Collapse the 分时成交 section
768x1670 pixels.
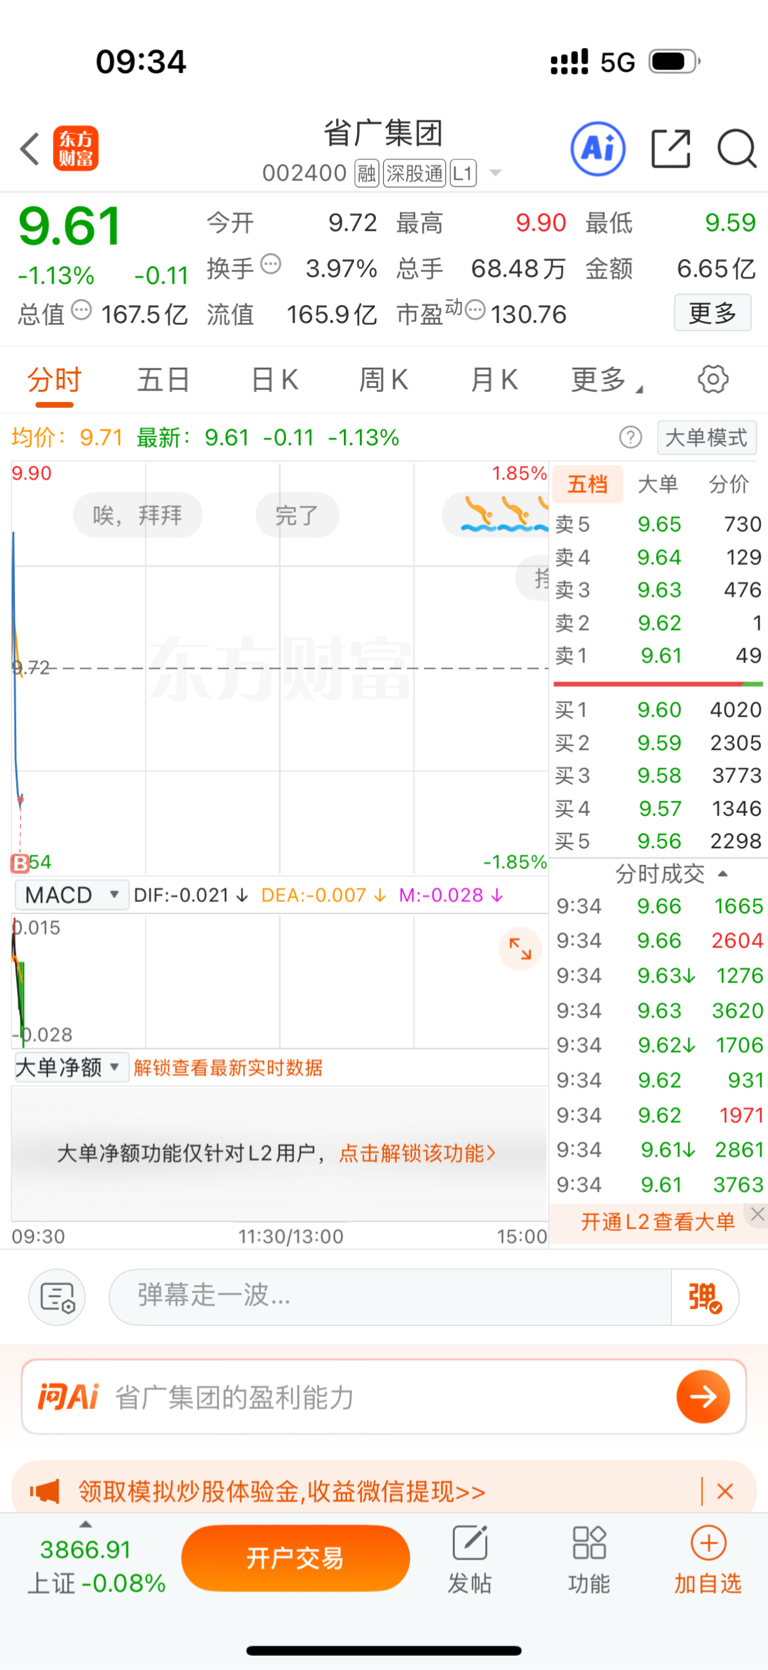click(x=723, y=874)
